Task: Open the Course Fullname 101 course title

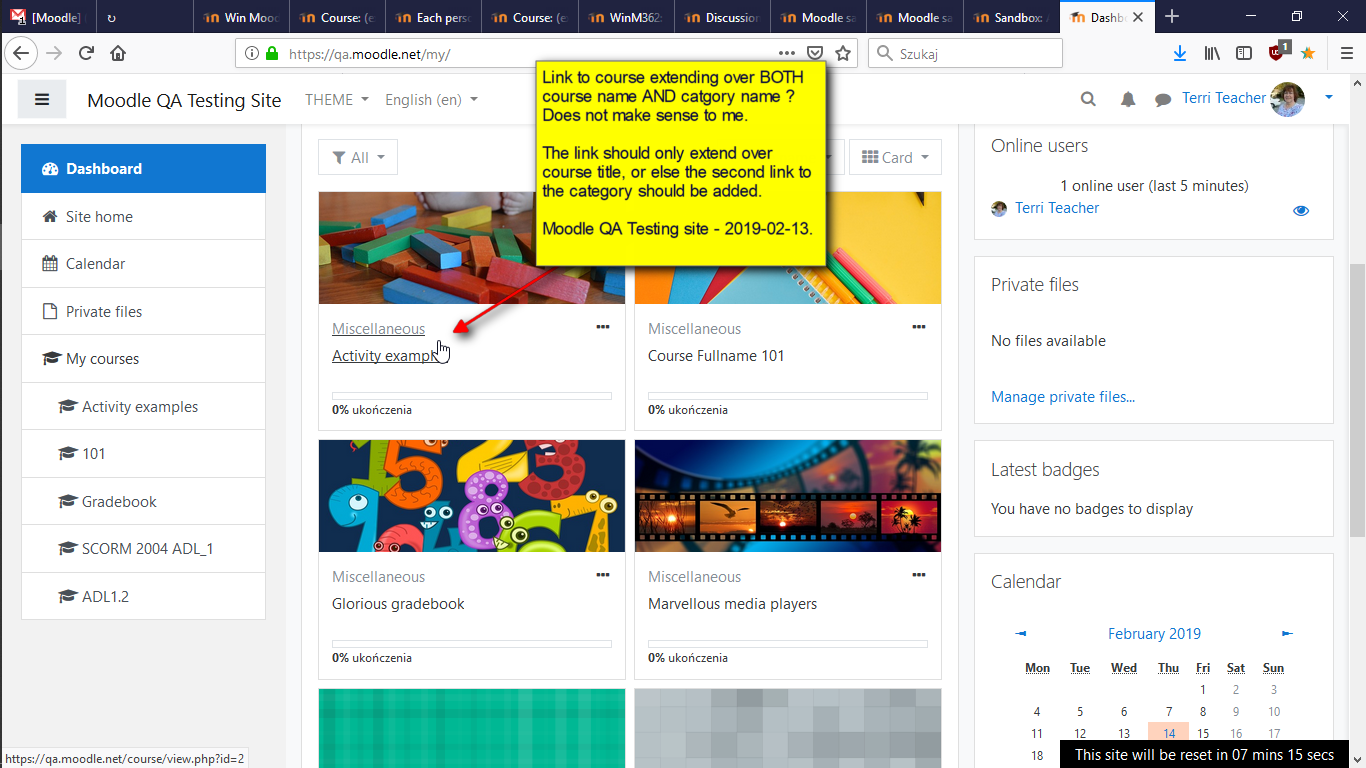Action: [716, 356]
